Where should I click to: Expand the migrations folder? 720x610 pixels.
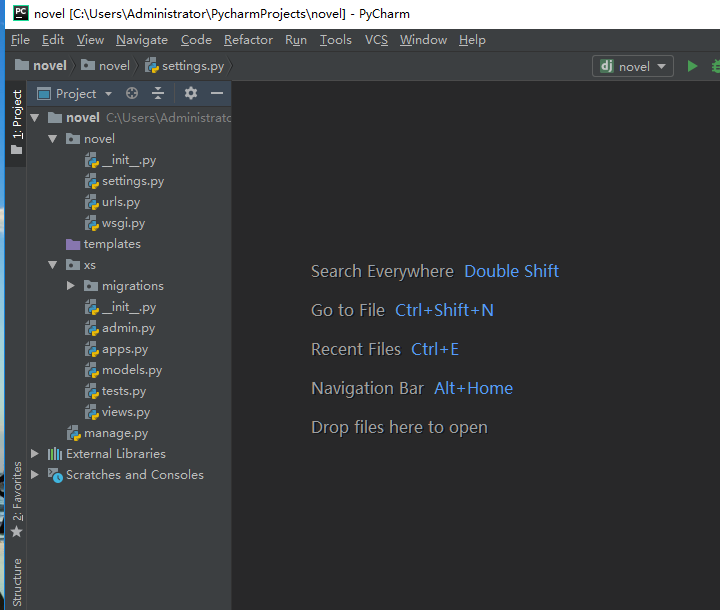coord(71,286)
